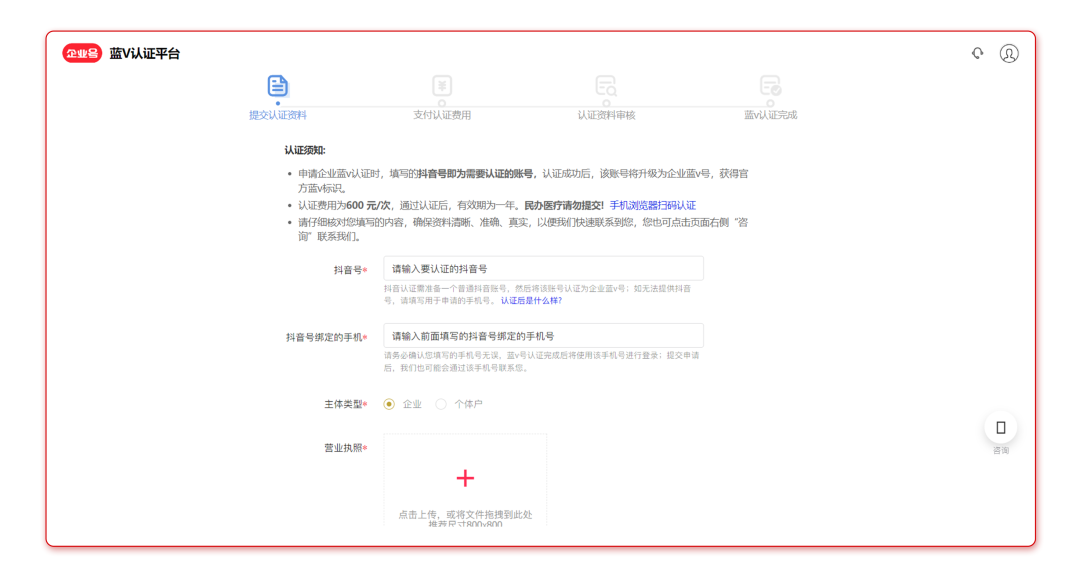This screenshot has width=1080, height=578.
Task: Select the 个体户 radio button
Action: point(441,404)
